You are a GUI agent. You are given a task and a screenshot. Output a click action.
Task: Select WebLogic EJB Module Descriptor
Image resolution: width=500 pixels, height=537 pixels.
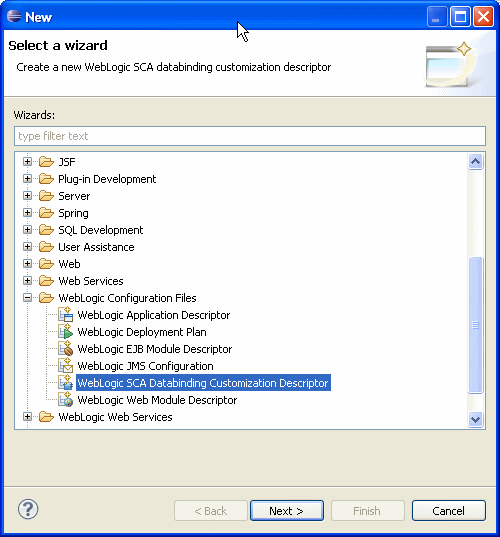pyautogui.click(x=155, y=349)
